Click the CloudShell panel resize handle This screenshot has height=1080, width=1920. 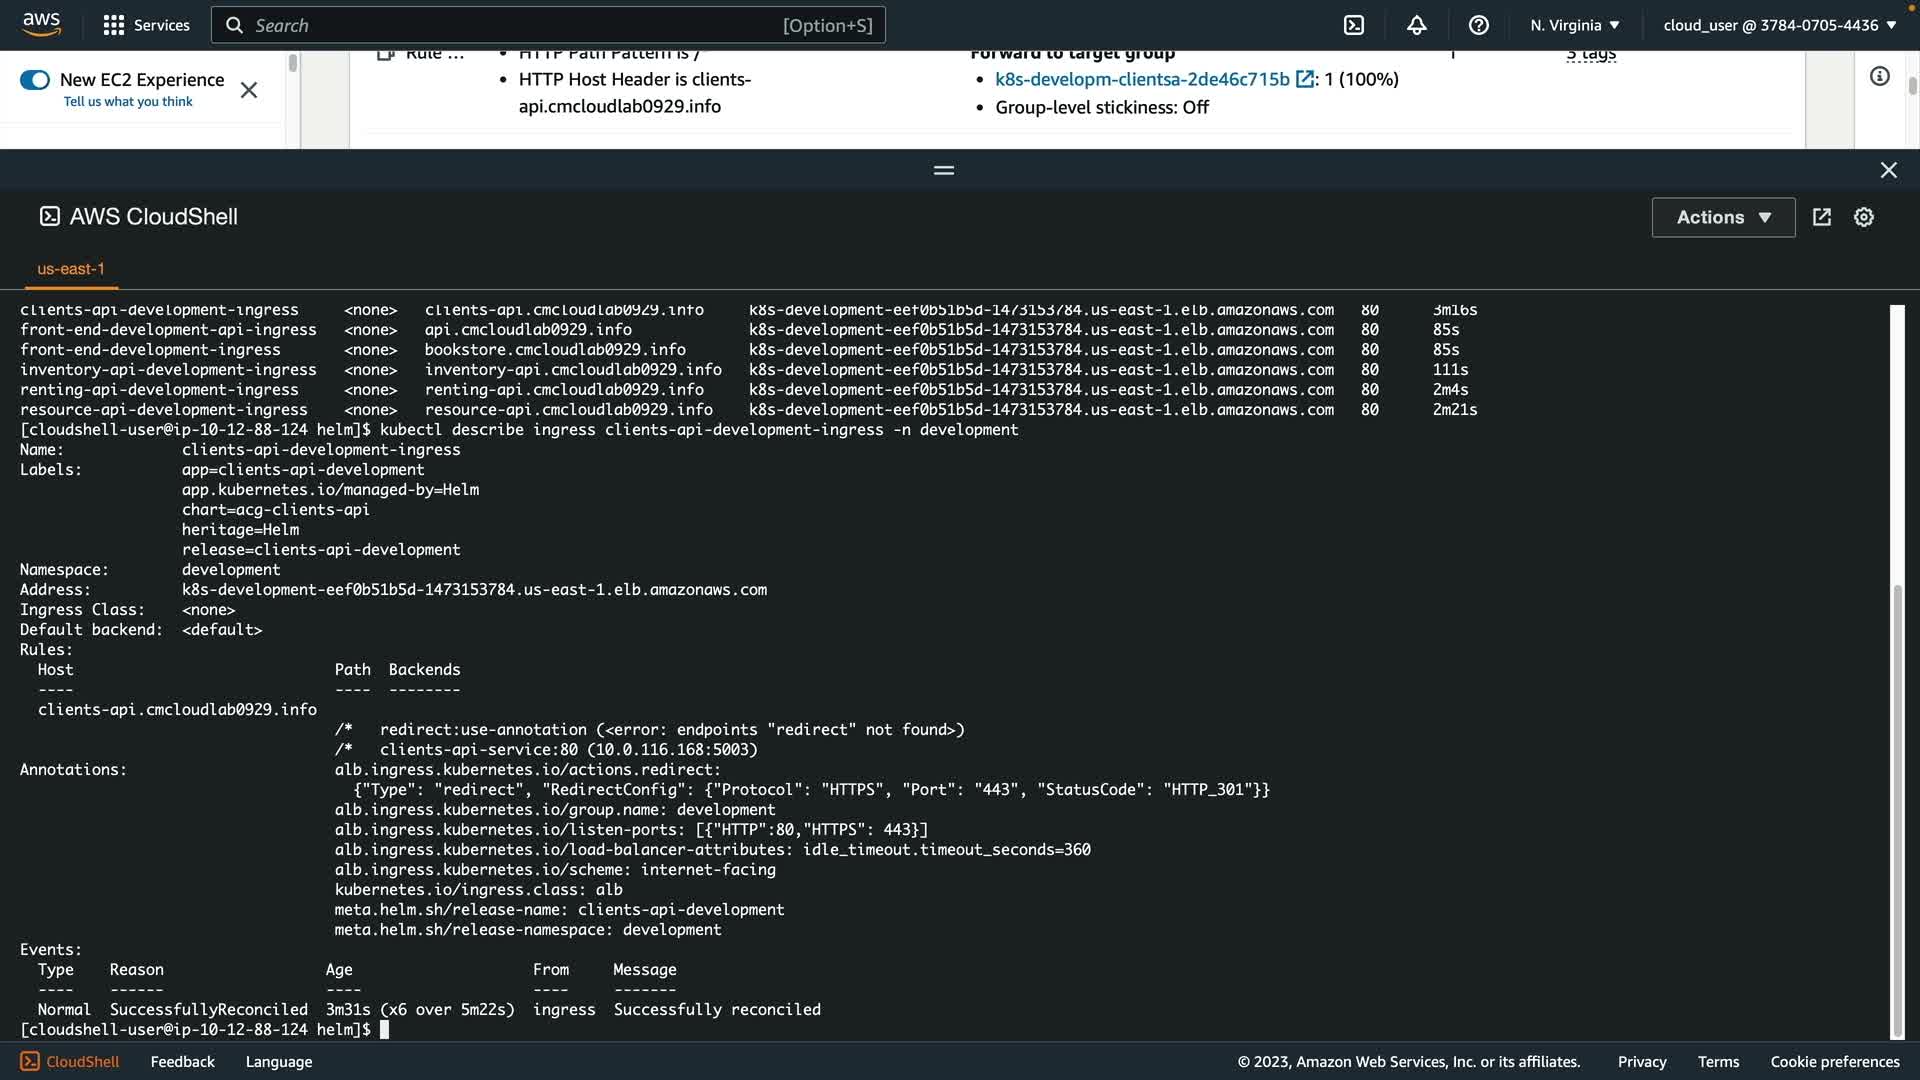pyautogui.click(x=943, y=170)
